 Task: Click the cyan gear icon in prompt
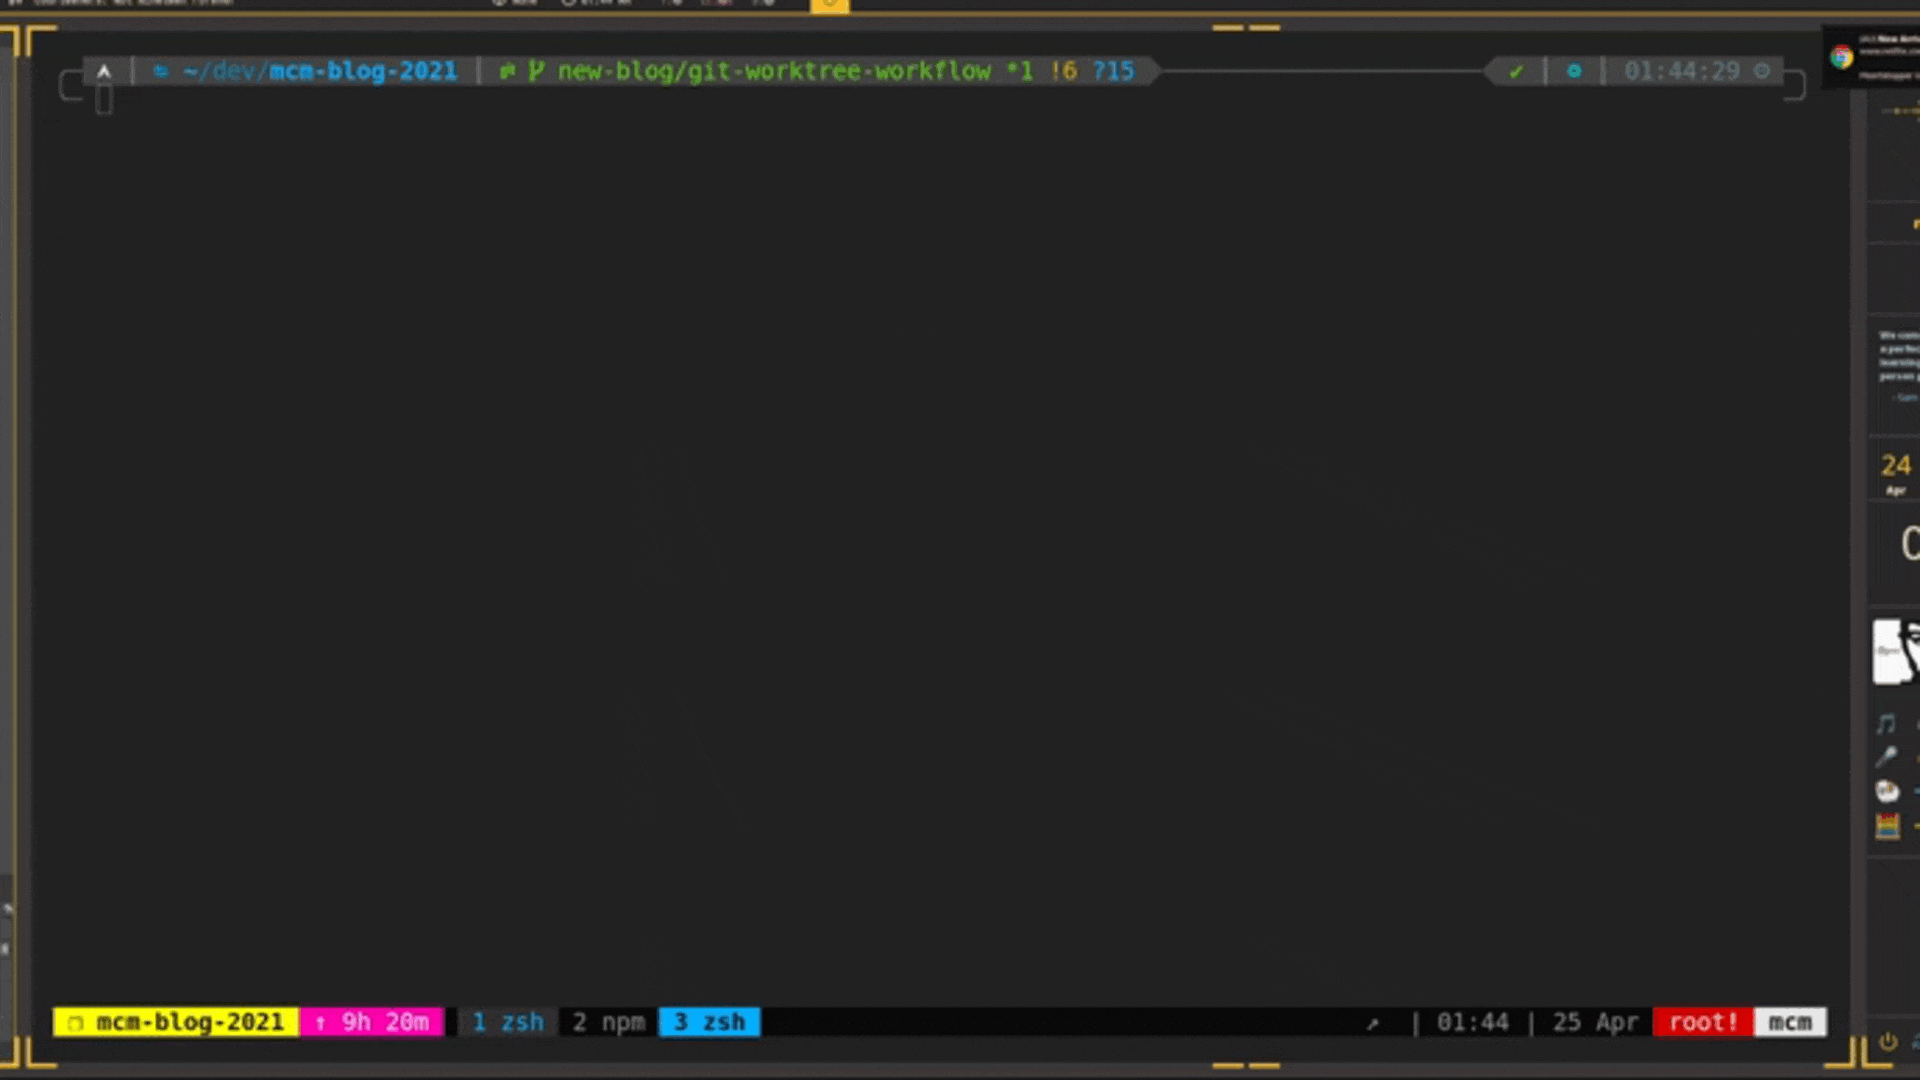pyautogui.click(x=1574, y=71)
